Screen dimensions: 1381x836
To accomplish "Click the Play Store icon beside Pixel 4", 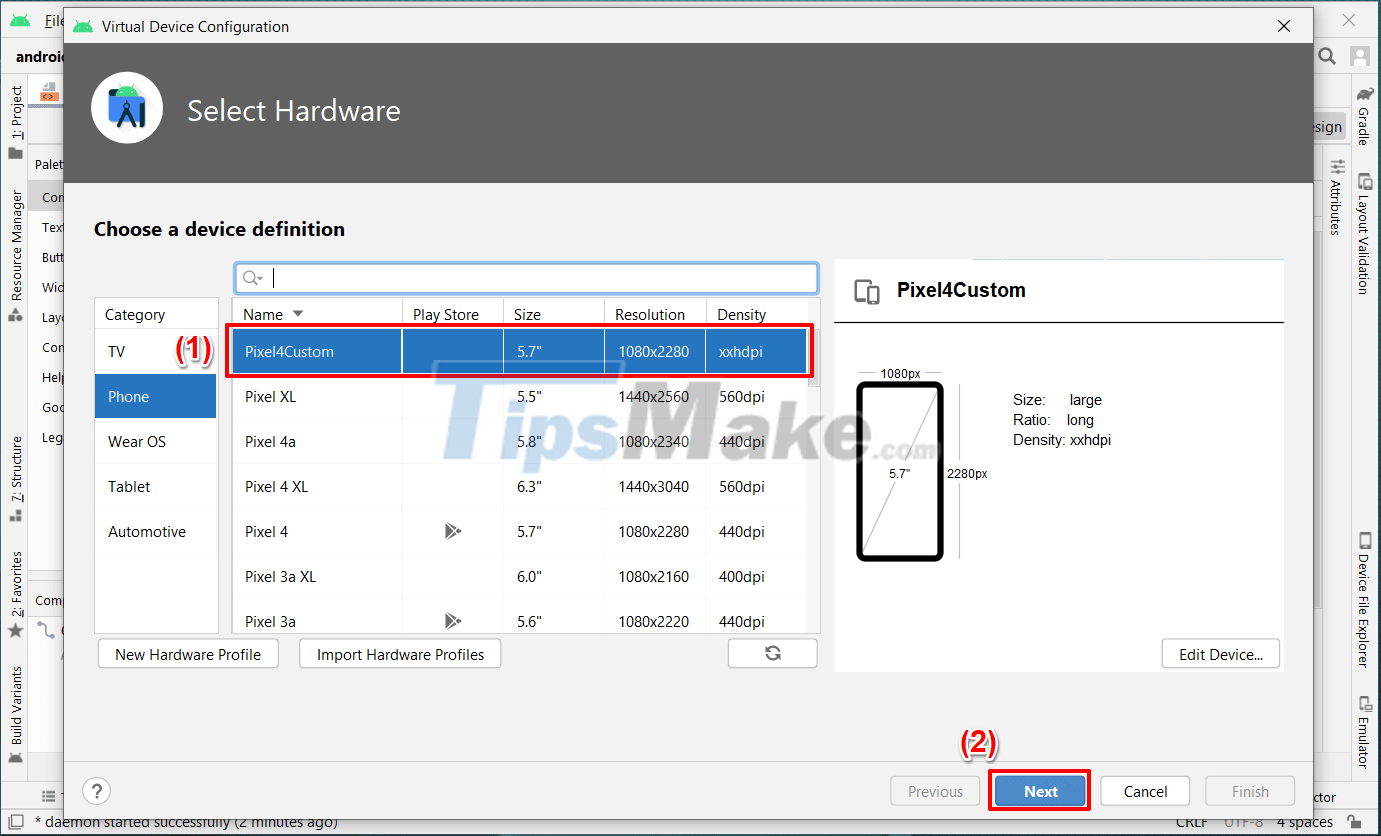I will [x=453, y=531].
